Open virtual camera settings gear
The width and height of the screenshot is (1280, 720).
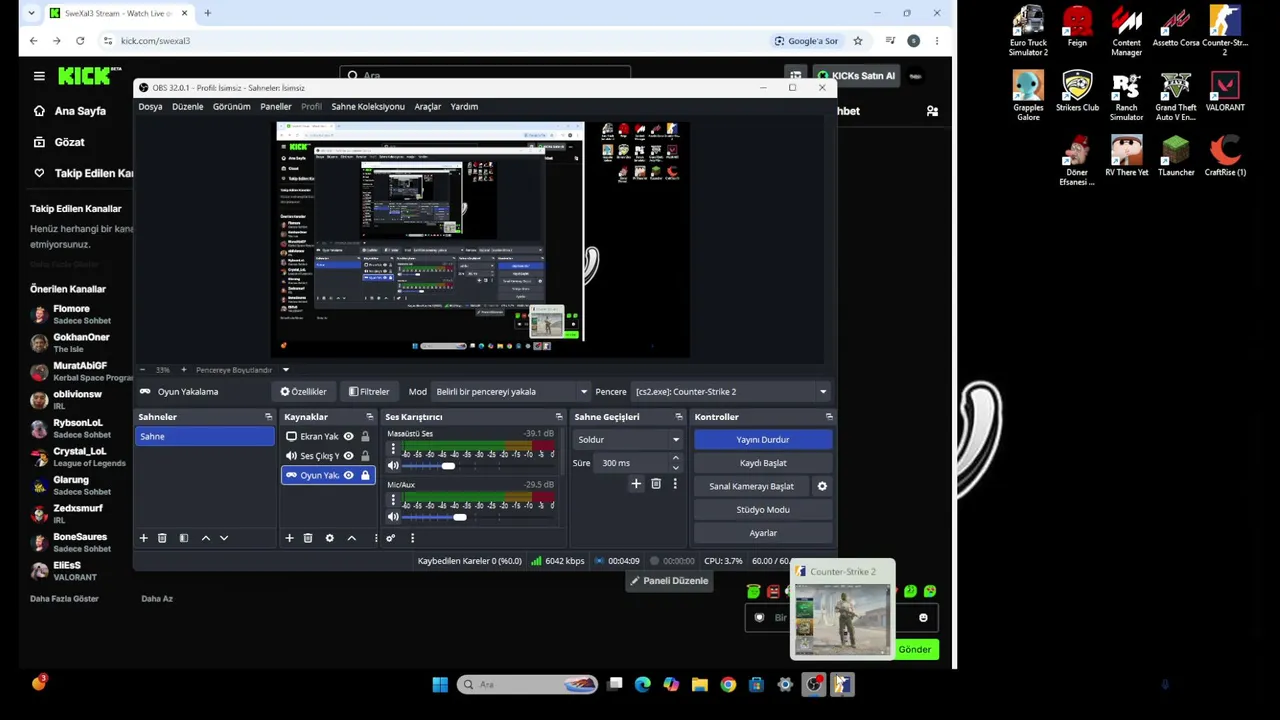pyautogui.click(x=822, y=486)
